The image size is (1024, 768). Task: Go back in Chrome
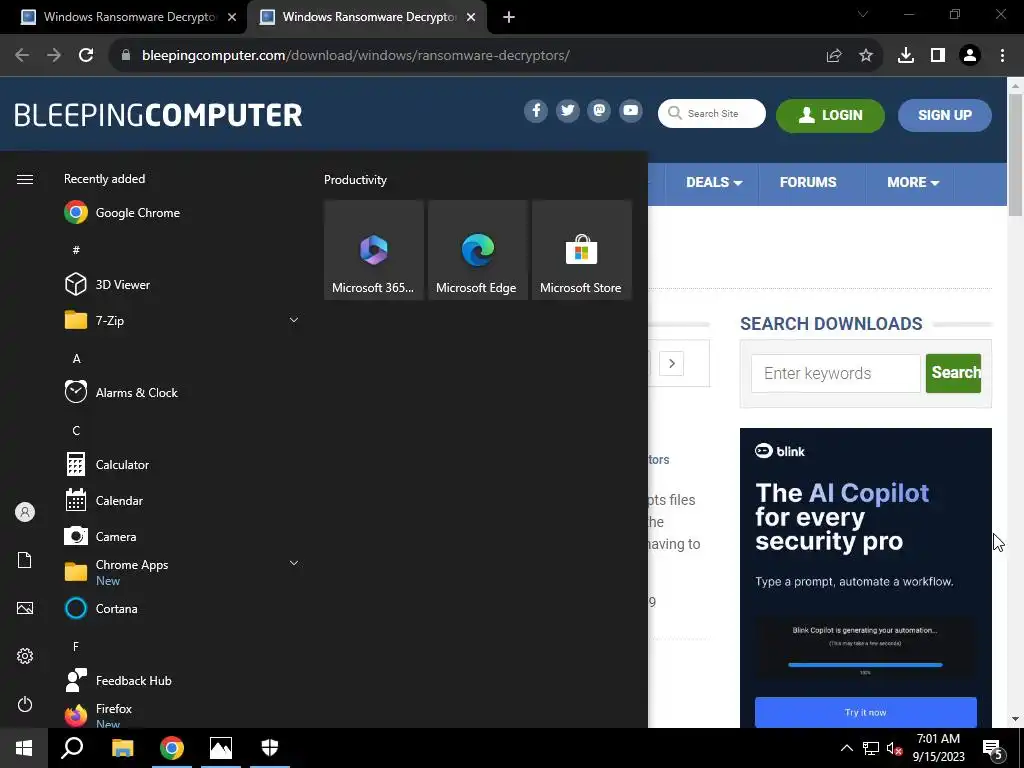pyautogui.click(x=22, y=56)
